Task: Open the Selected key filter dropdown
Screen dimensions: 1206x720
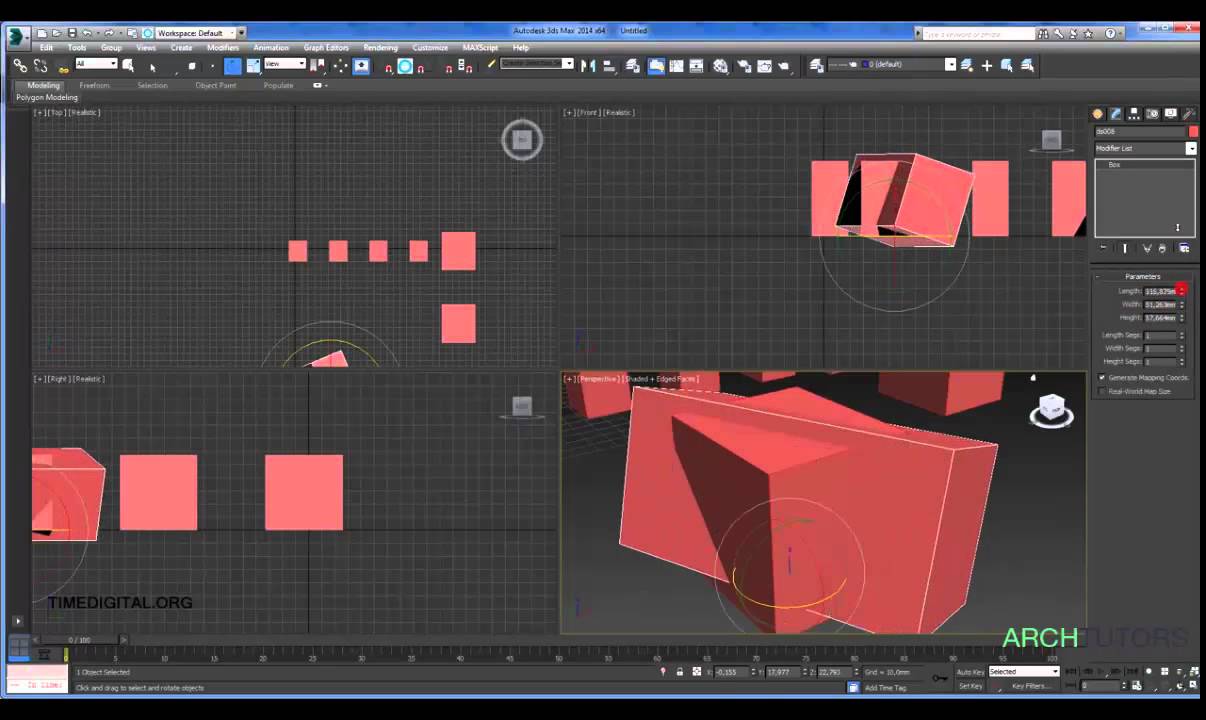Action: click(1023, 672)
